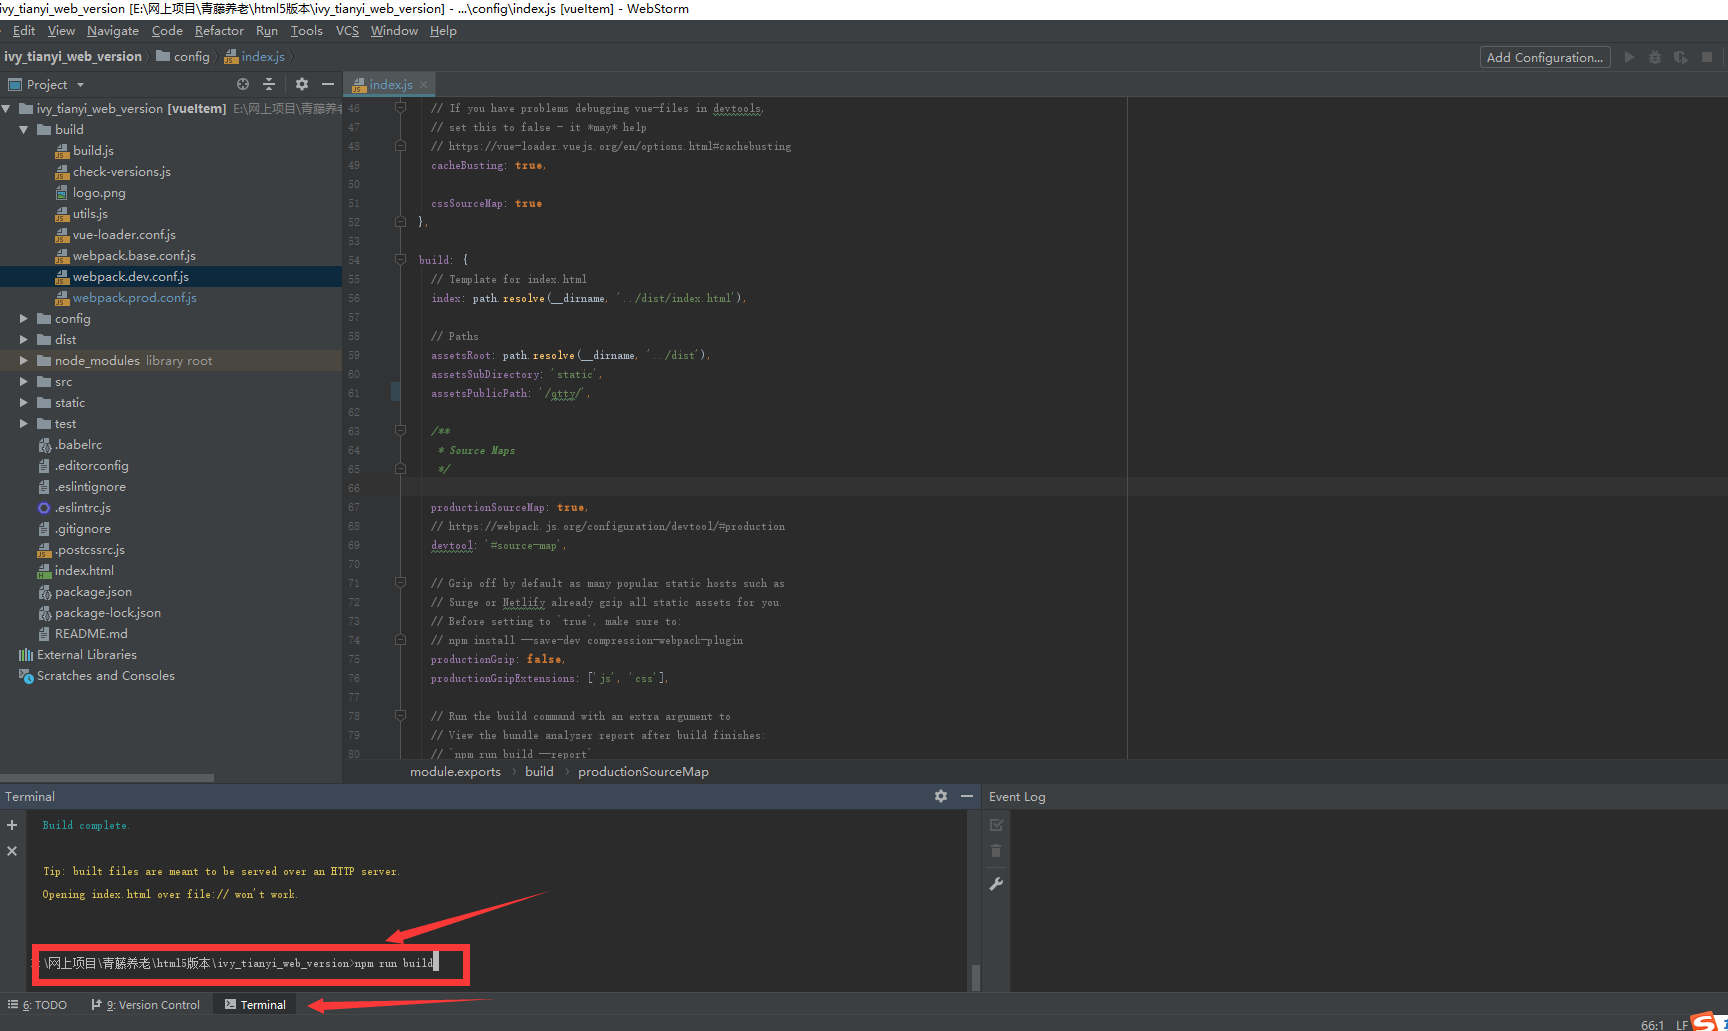Click the terminal command input line
Image resolution: width=1728 pixels, height=1031 pixels.
(238, 963)
